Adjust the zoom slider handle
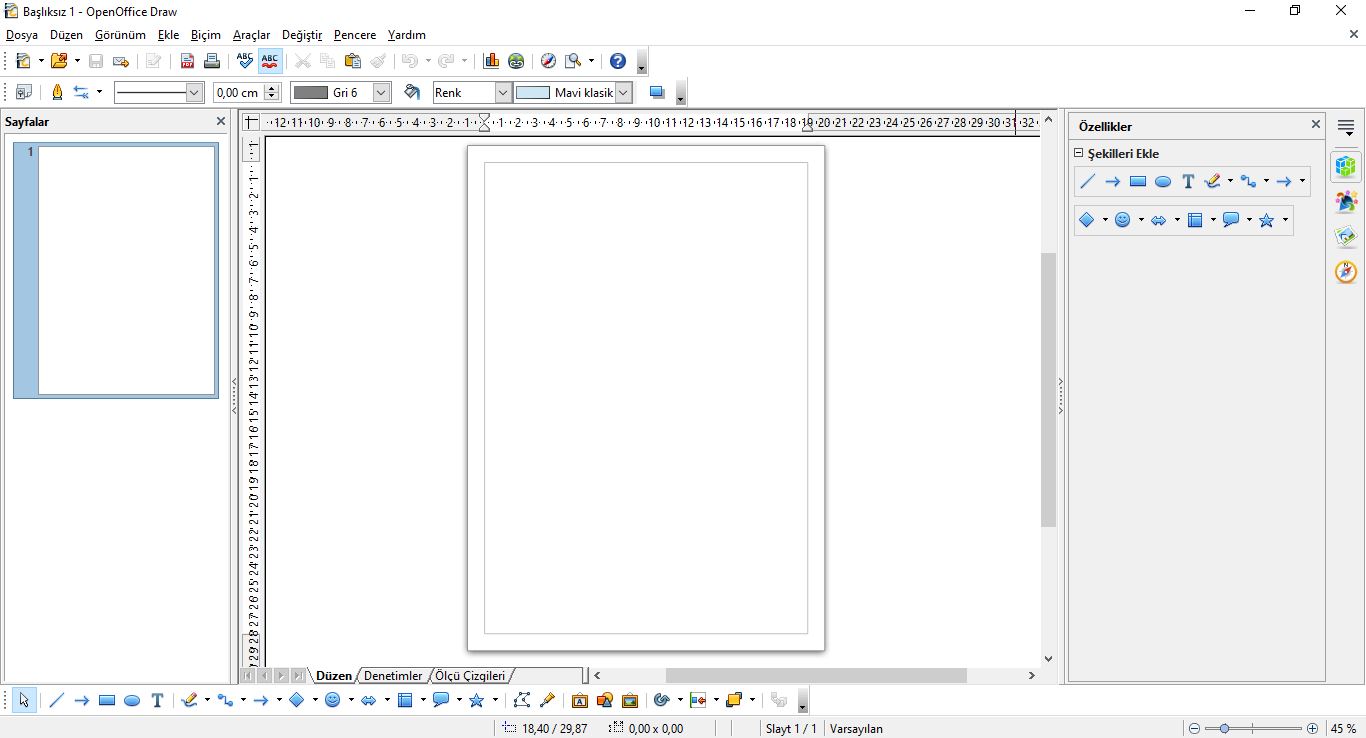This screenshot has height=738, width=1366. point(1224,729)
